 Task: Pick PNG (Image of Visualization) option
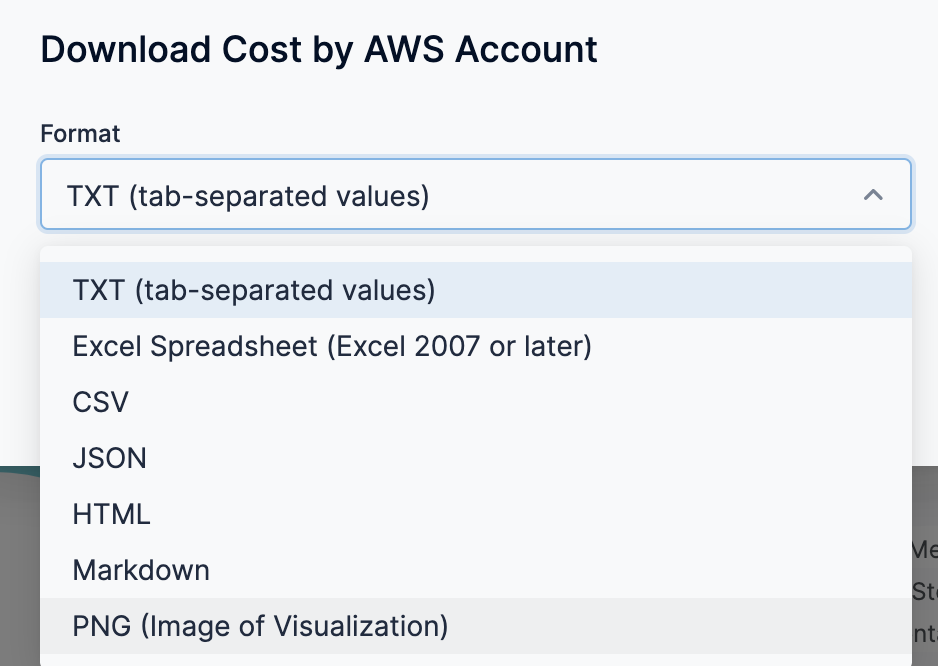[260, 626]
